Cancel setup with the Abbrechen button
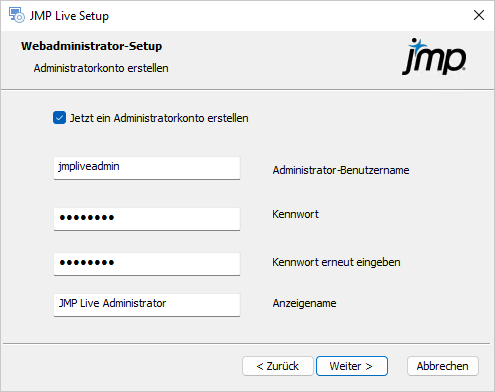 [x=443, y=366]
